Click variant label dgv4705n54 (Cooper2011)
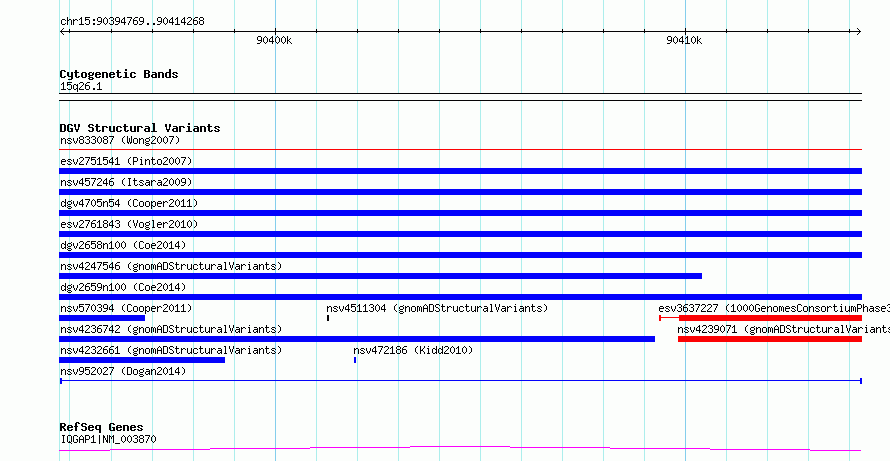This screenshot has width=890, height=461. pyautogui.click(x=129, y=203)
